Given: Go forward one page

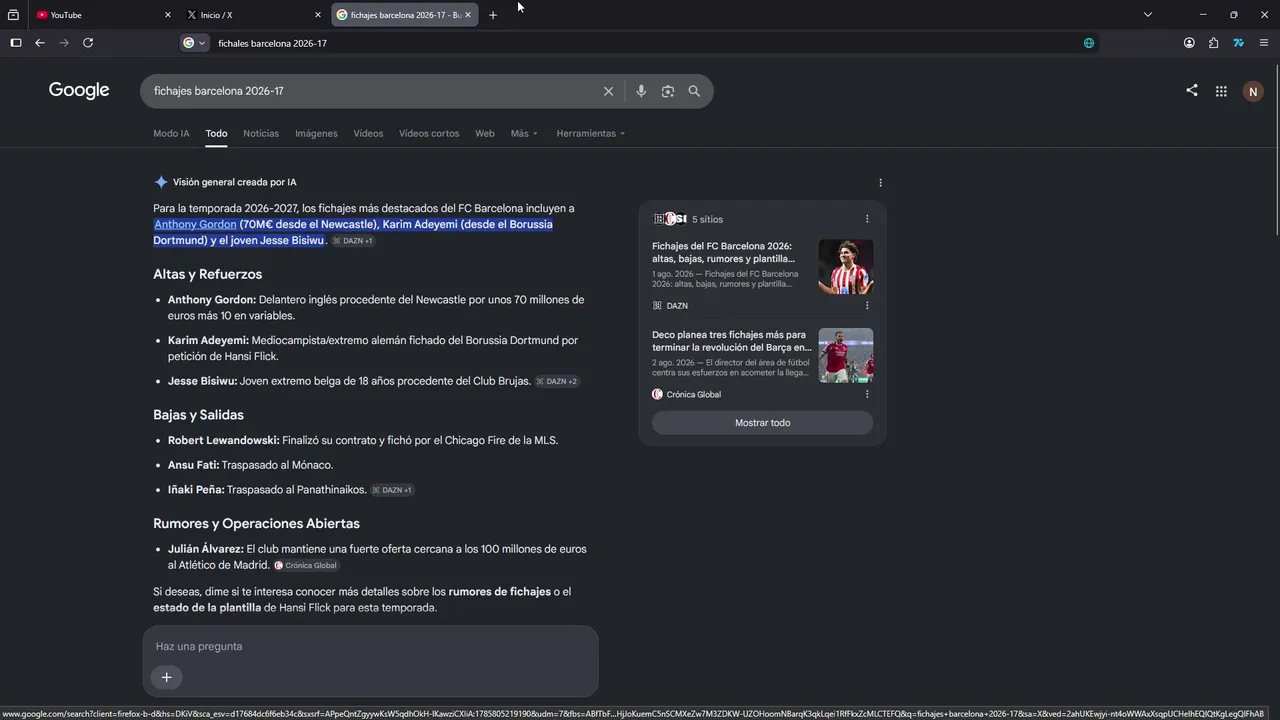Looking at the screenshot, I should pos(64,43).
